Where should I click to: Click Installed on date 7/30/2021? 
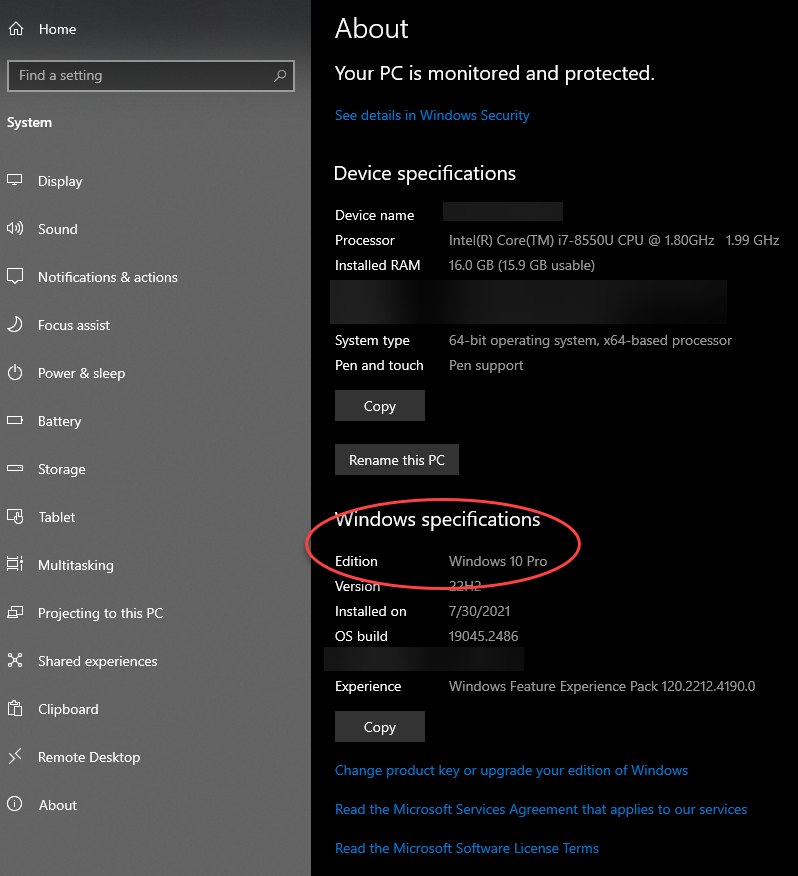(x=479, y=611)
